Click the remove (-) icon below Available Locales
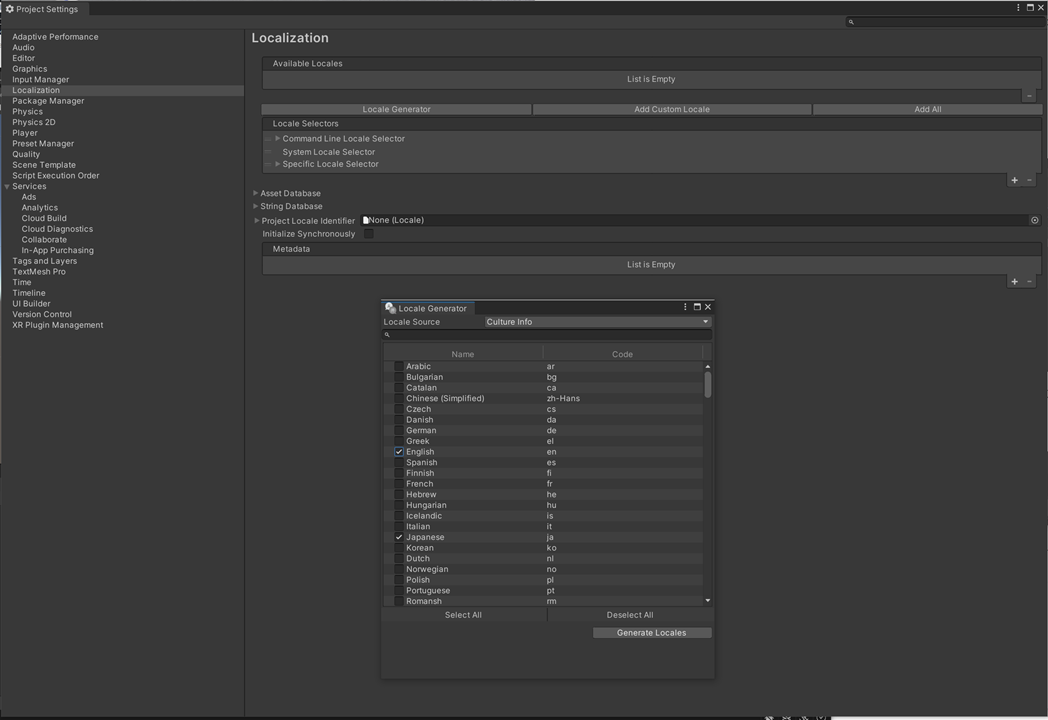1048x720 pixels. click(x=1029, y=95)
